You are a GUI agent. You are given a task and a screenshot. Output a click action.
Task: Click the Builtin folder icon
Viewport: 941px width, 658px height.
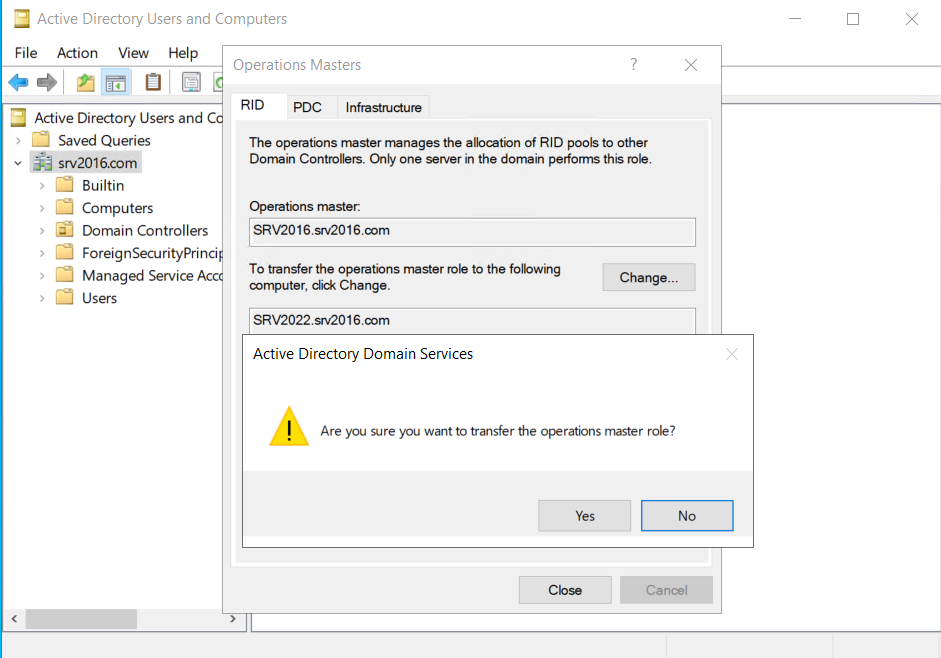point(64,185)
